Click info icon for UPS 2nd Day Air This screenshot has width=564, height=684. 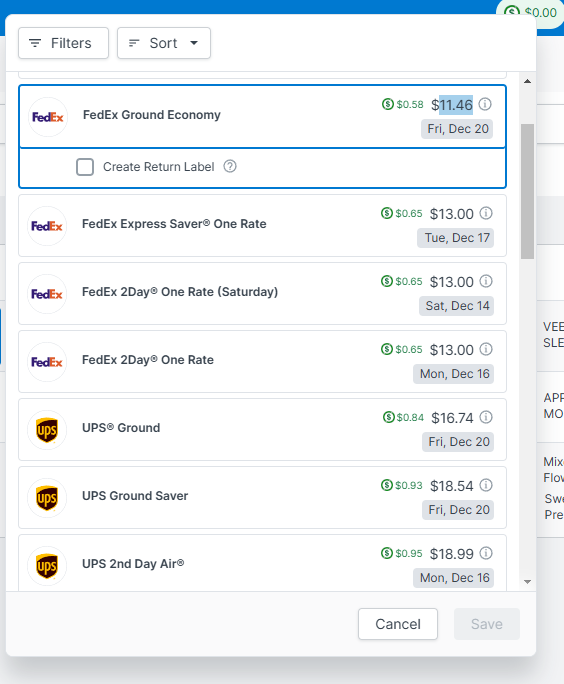point(485,553)
